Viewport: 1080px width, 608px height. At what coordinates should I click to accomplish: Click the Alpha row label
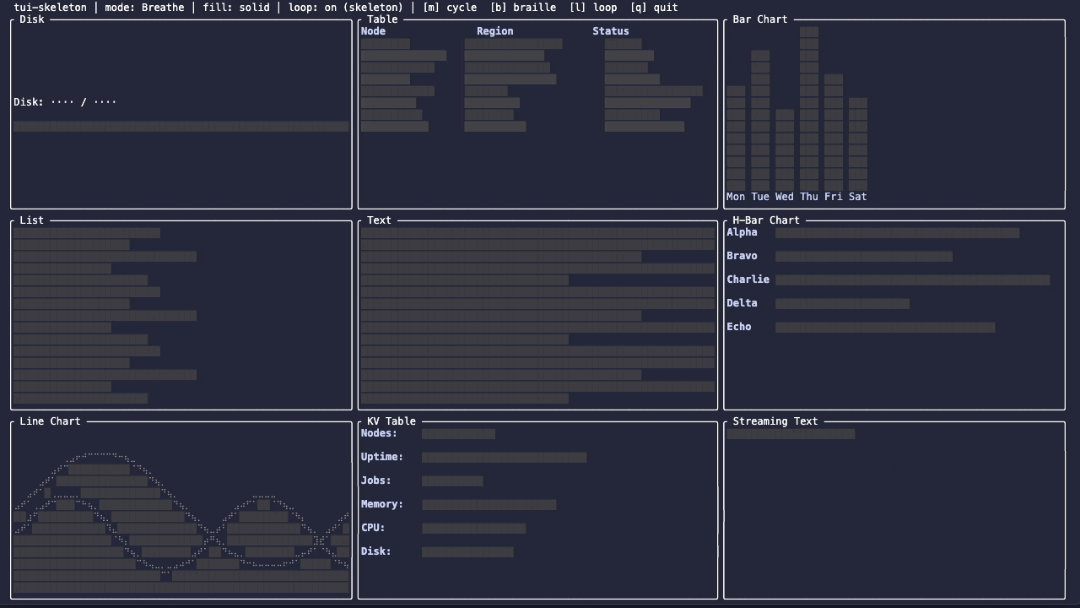(742, 233)
